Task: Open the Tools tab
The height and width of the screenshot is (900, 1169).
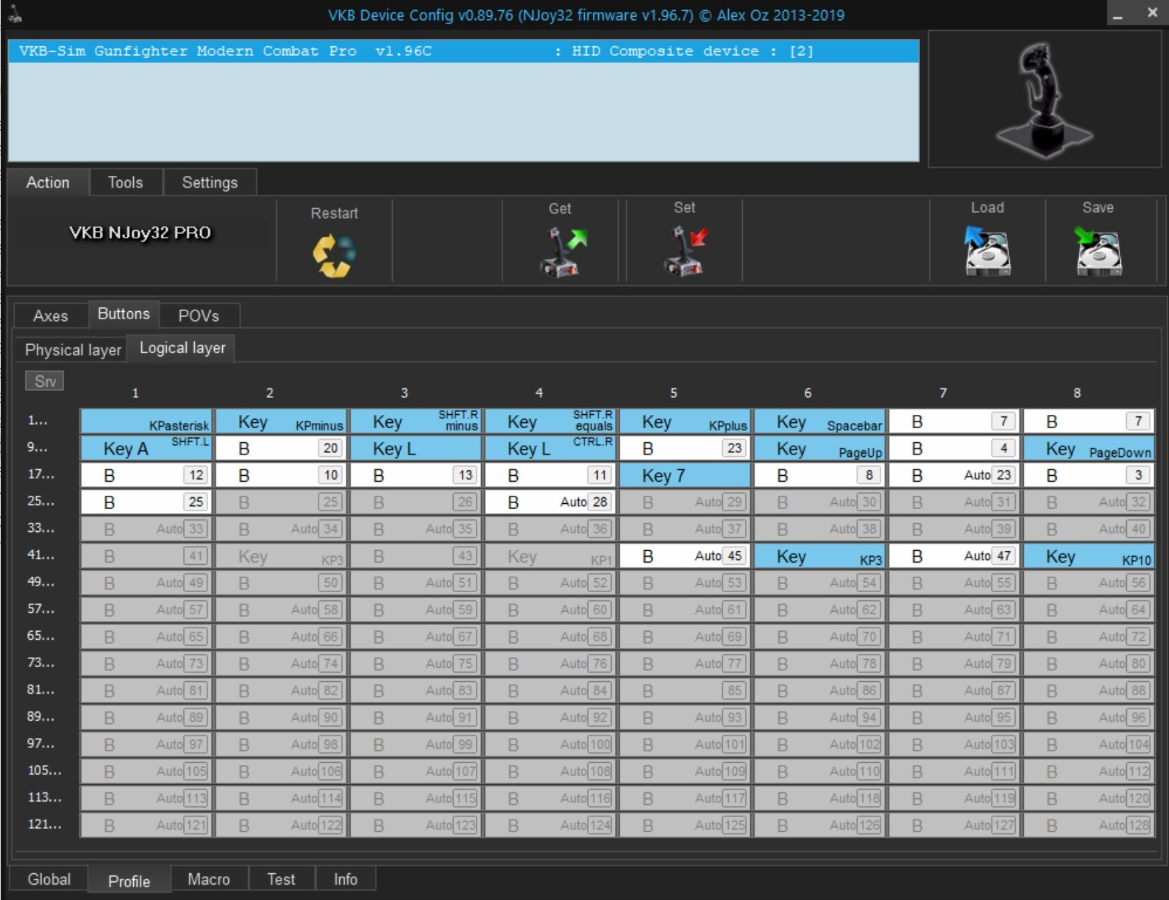Action: pyautogui.click(x=125, y=183)
